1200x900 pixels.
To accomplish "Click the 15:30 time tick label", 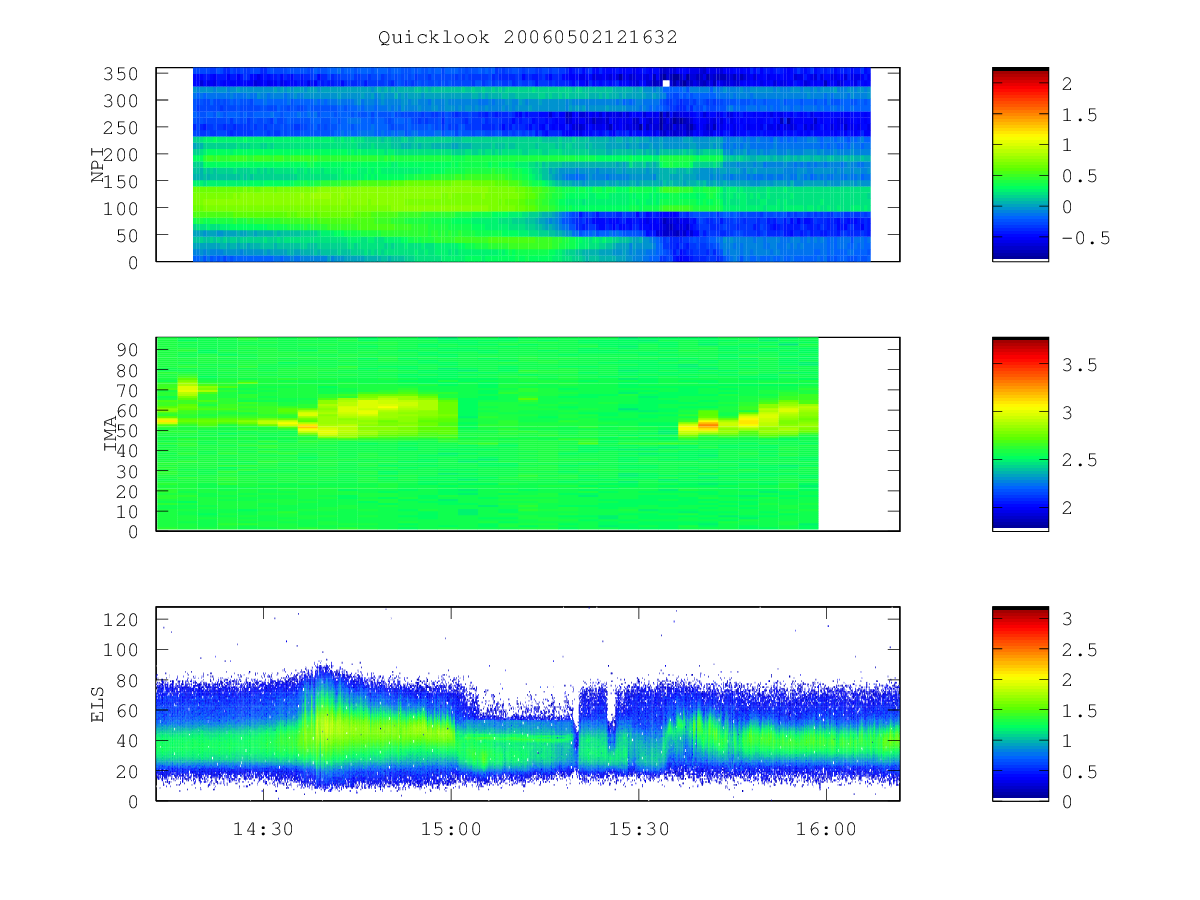I will click(x=639, y=829).
